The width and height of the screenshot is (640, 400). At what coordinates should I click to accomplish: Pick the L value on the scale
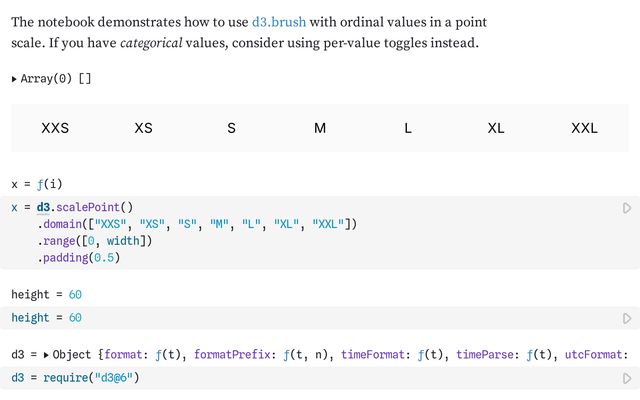coord(408,128)
